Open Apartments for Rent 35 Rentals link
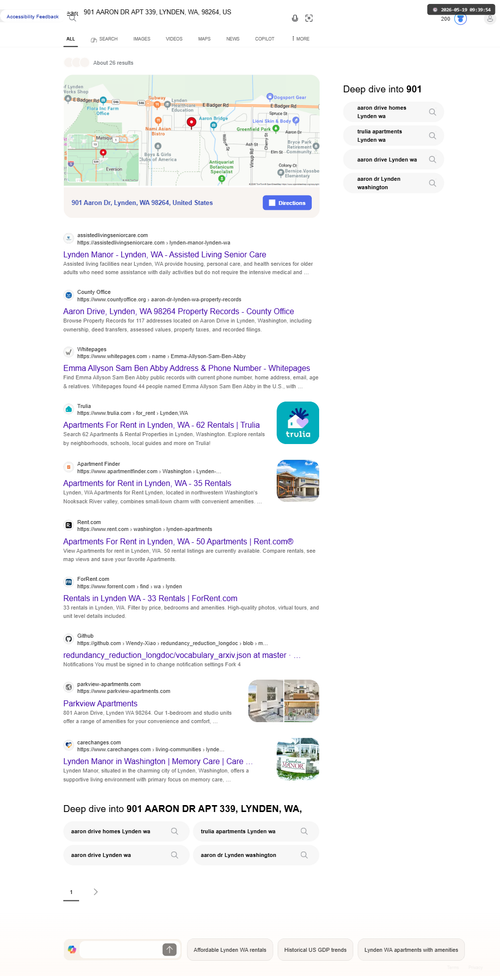The image size is (500, 976). (x=147, y=483)
